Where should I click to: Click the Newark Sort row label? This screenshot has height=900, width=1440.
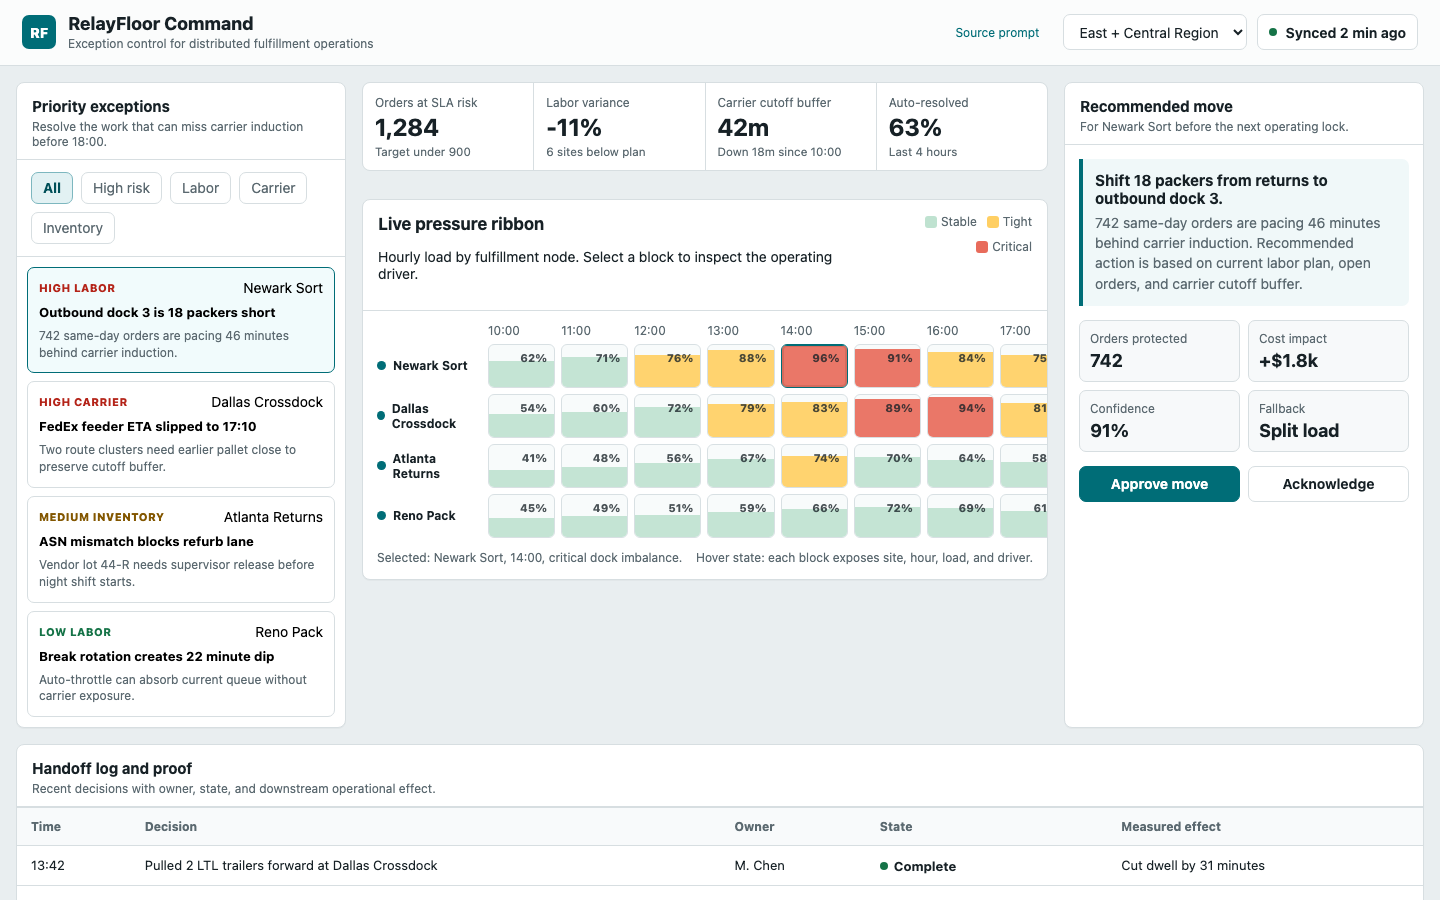pyautogui.click(x=430, y=366)
